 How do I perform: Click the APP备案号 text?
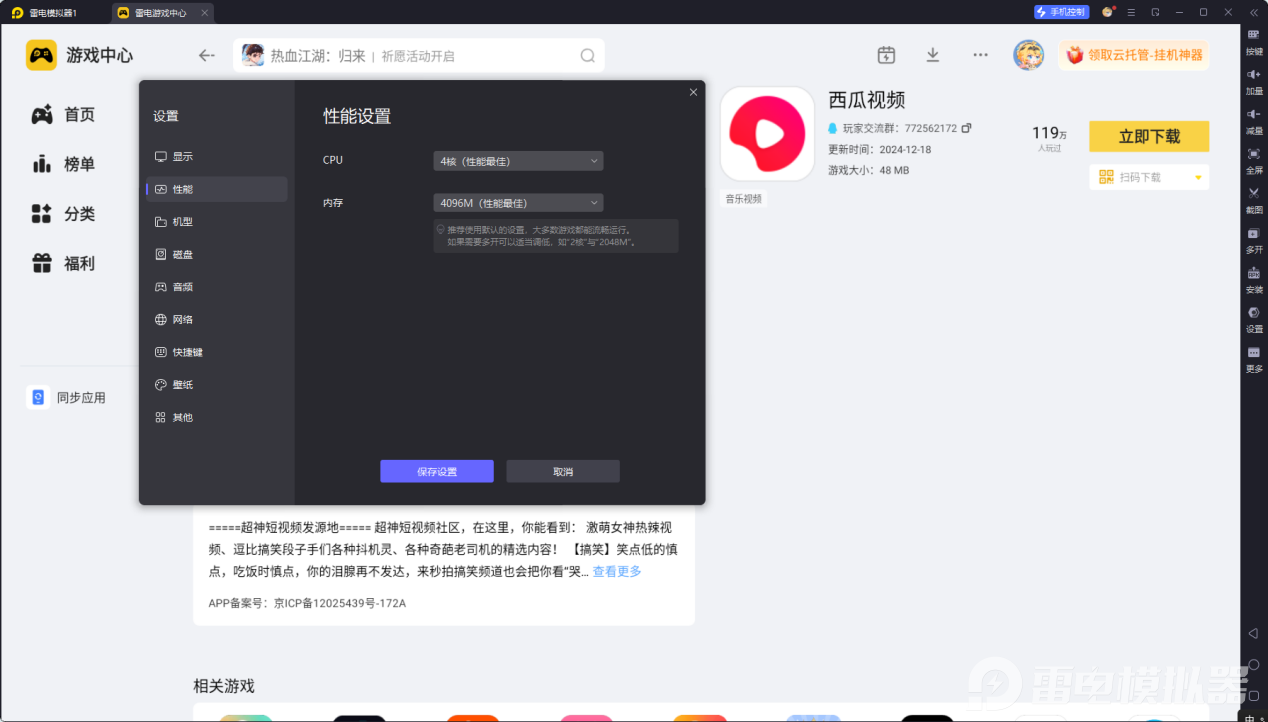[307, 604]
